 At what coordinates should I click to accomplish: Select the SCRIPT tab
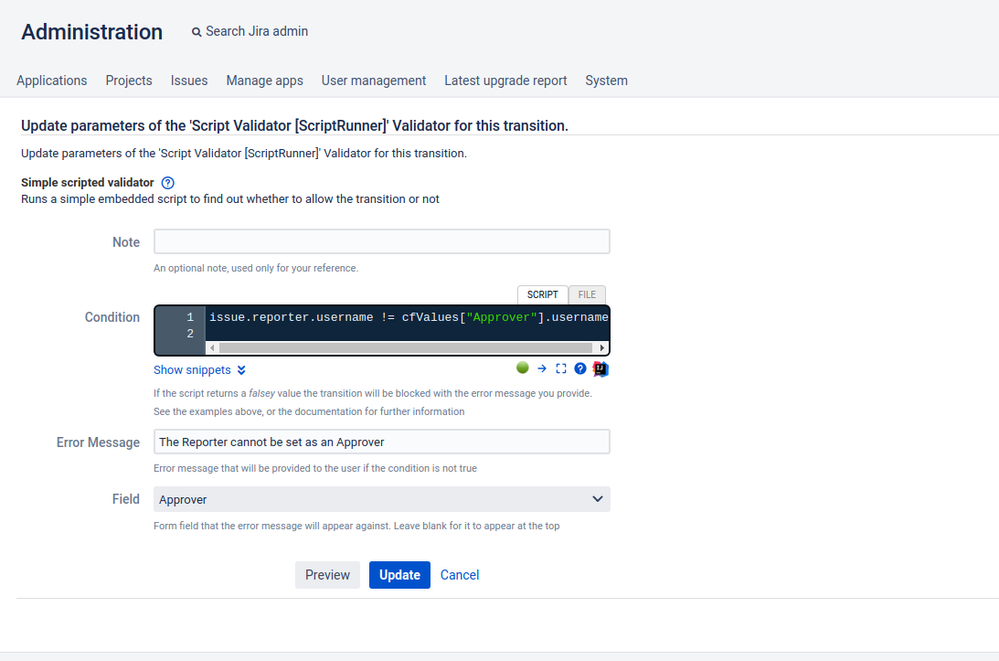pyautogui.click(x=542, y=294)
